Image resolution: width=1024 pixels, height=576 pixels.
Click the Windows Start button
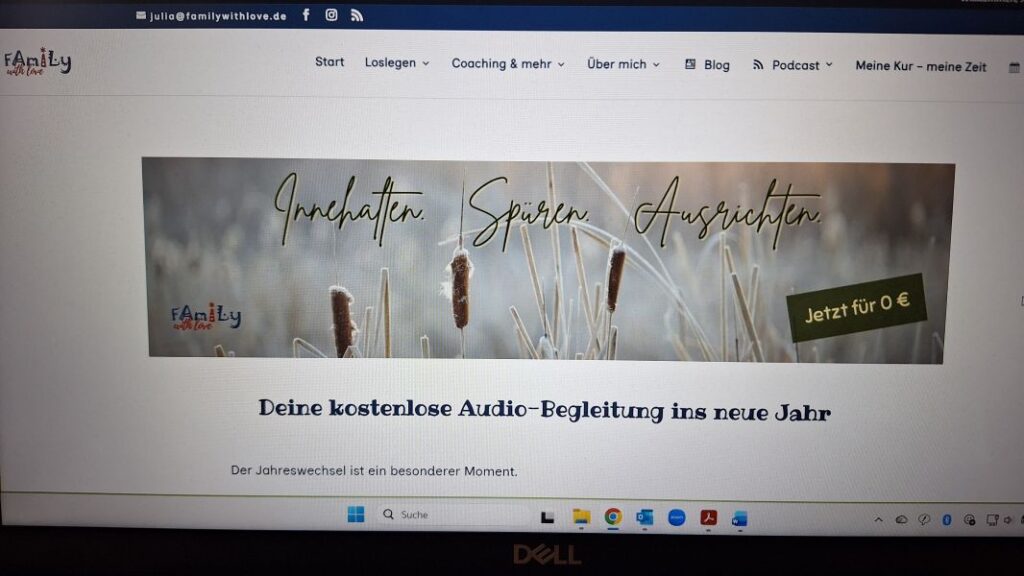[x=356, y=515]
